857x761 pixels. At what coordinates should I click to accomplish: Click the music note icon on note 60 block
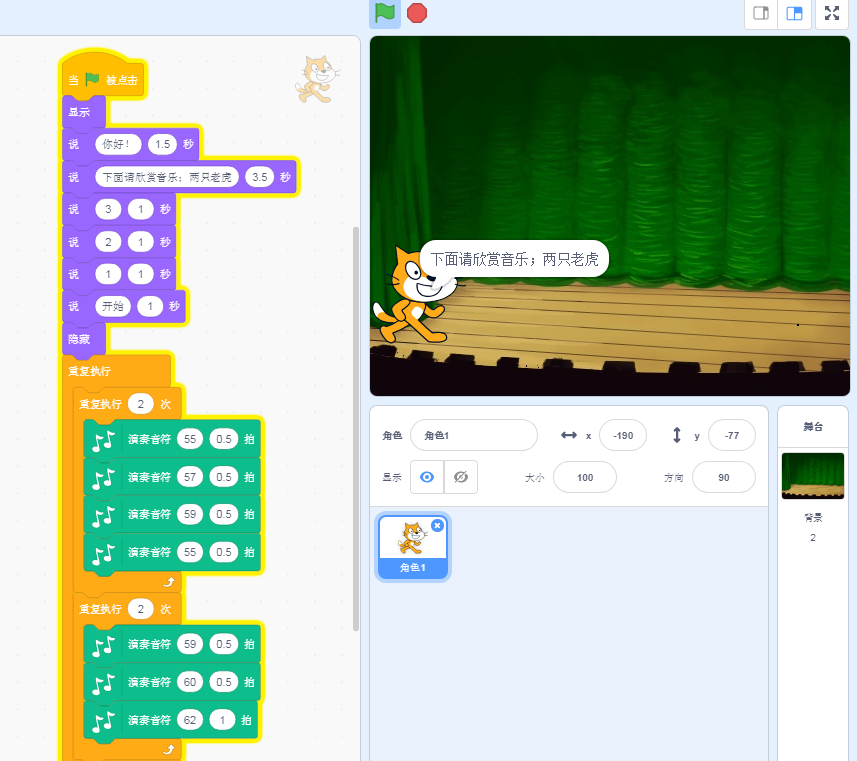point(103,683)
